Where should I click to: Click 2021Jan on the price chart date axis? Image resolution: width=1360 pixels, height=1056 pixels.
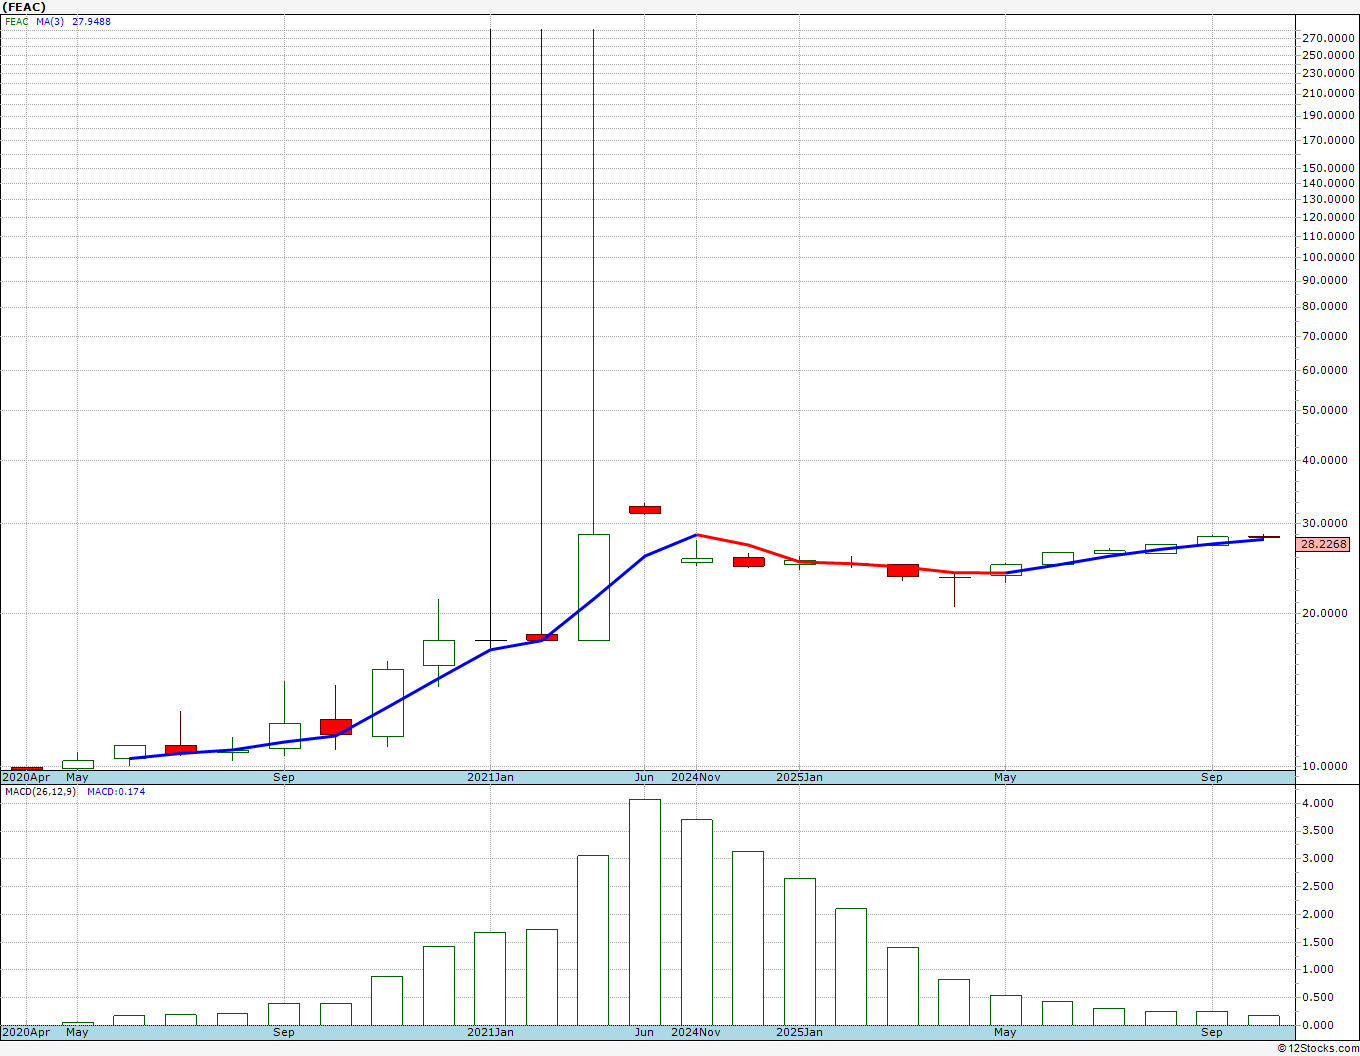tap(491, 777)
